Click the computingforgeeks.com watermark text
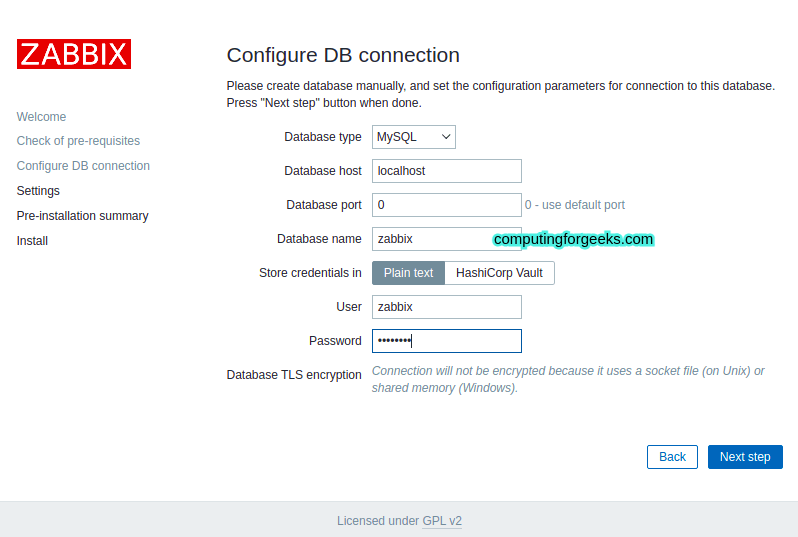 [x=573, y=239]
